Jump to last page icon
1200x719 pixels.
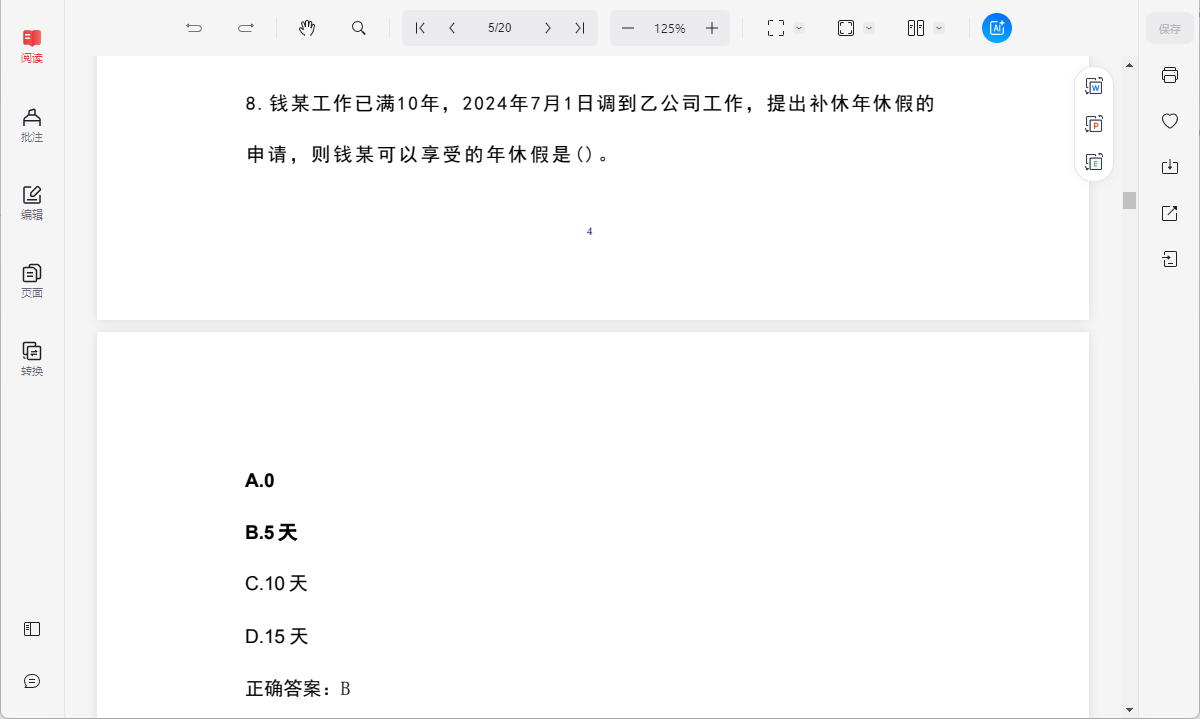[x=579, y=28]
